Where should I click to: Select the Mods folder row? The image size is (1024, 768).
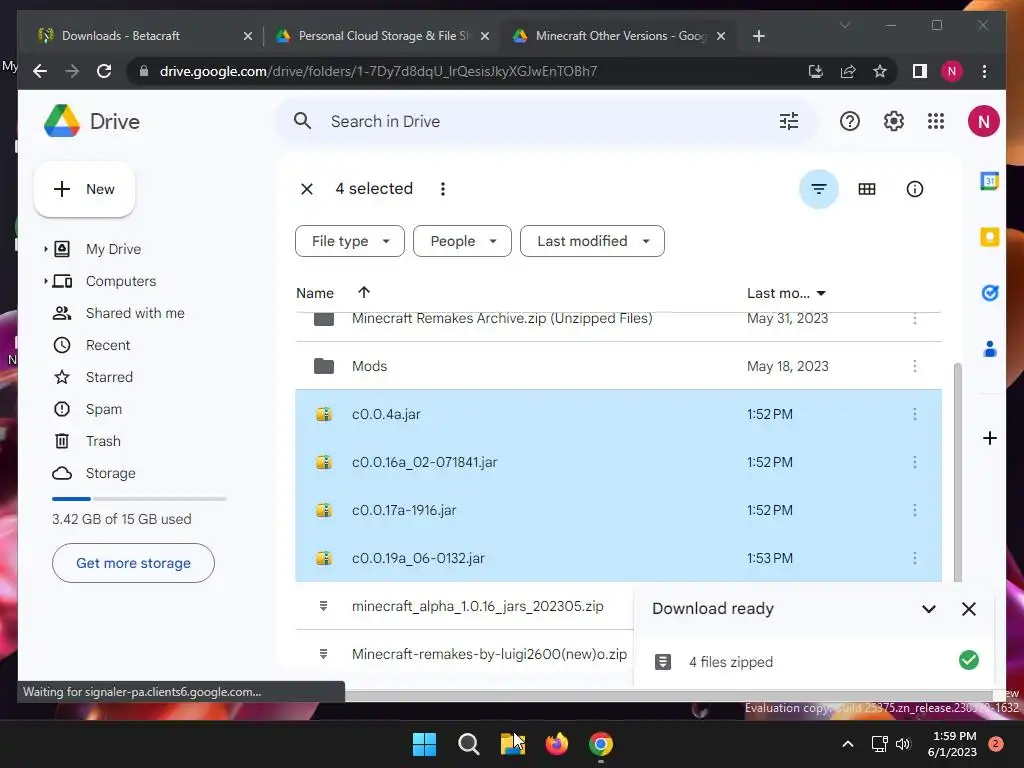[618, 366]
